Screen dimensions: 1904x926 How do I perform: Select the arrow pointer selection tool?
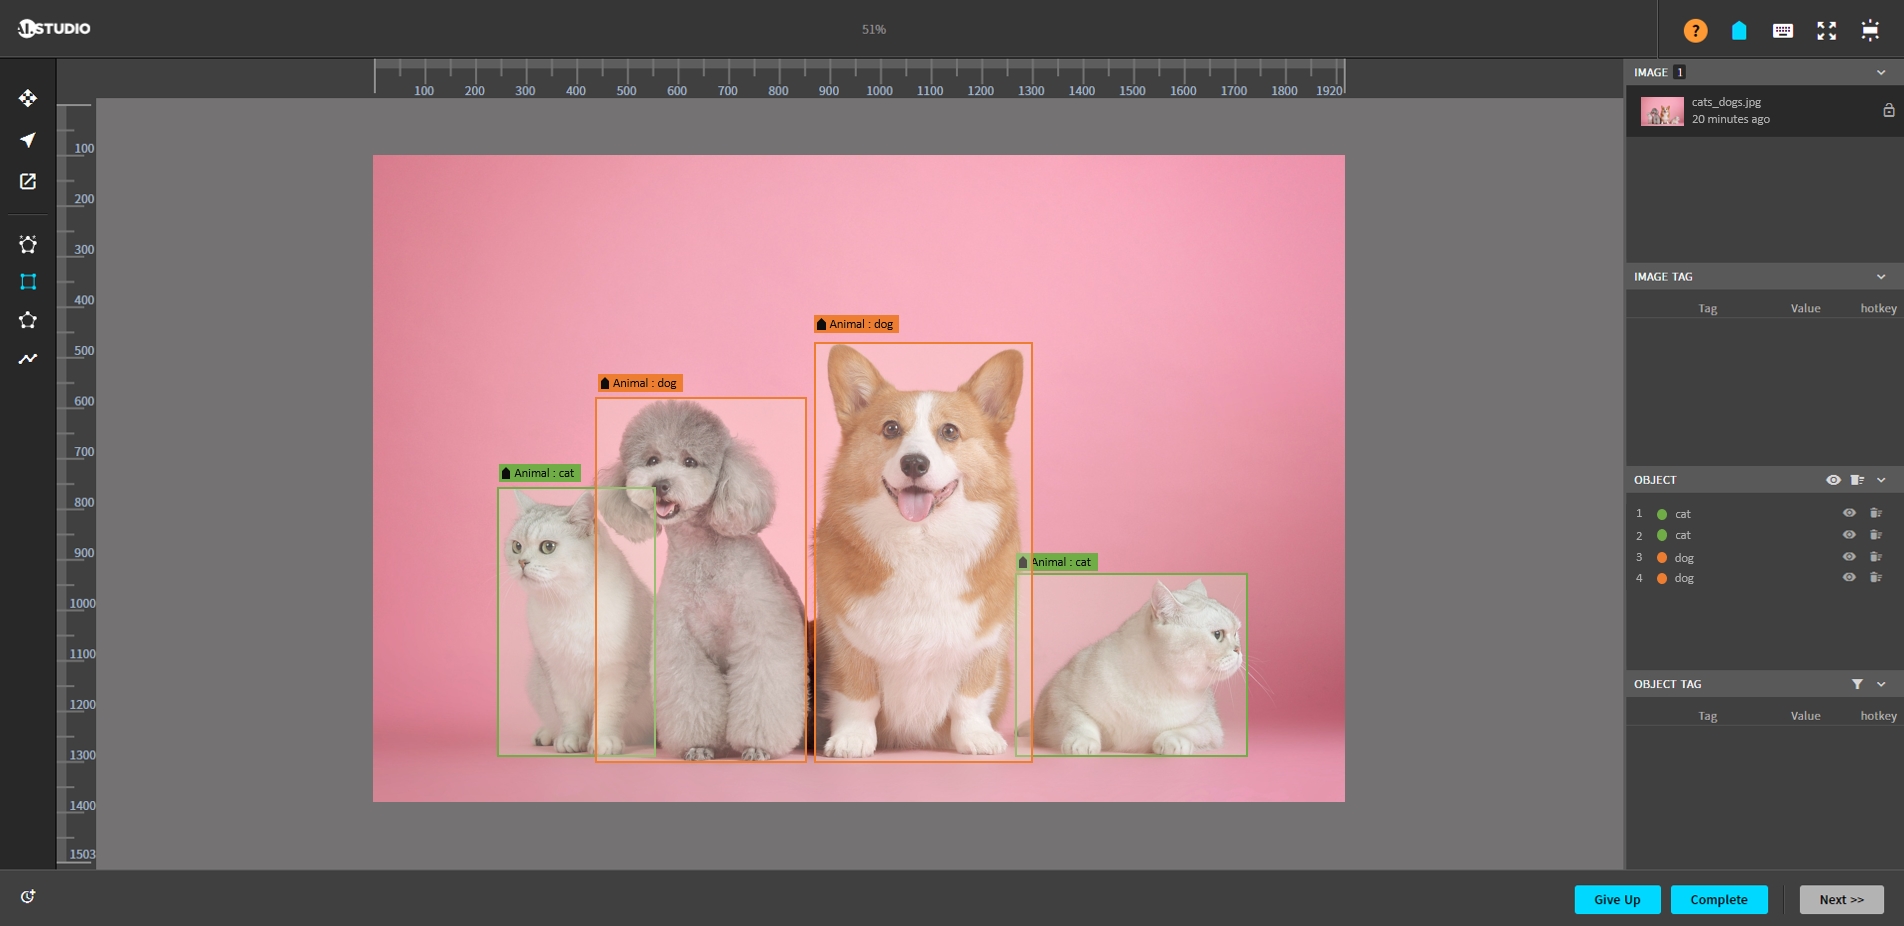pyautogui.click(x=28, y=140)
